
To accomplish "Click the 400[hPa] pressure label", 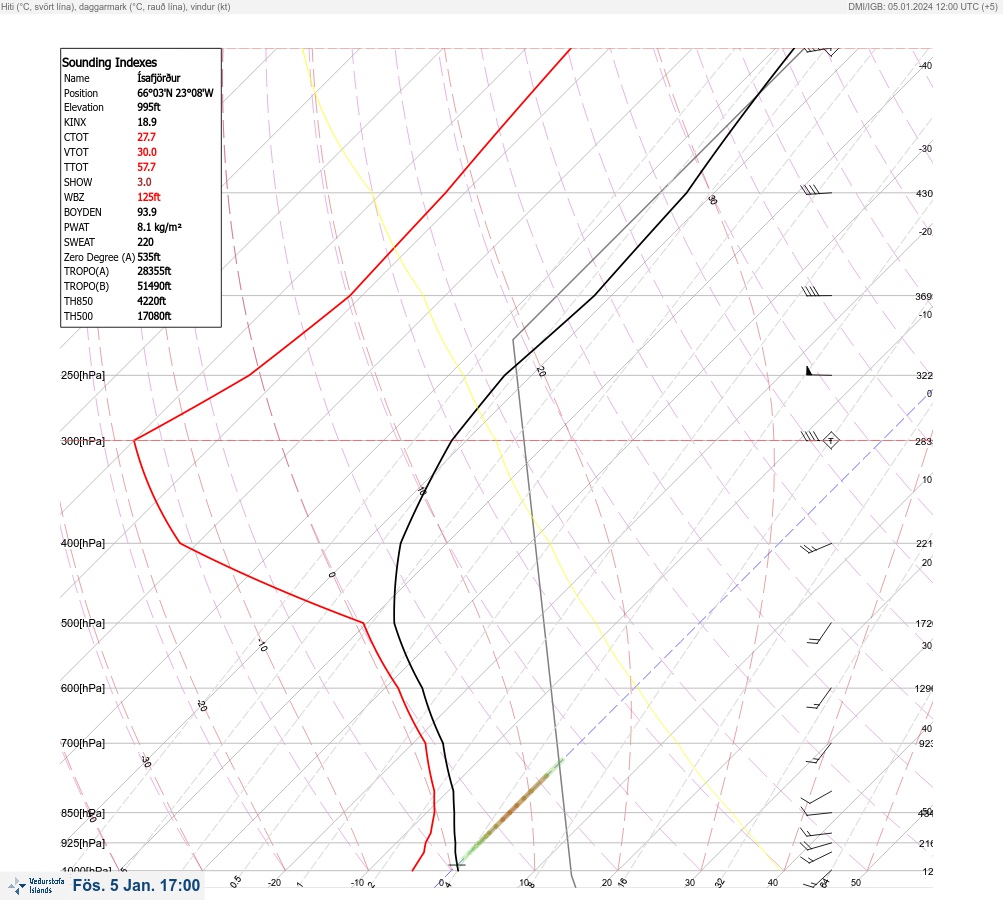I will point(83,543).
